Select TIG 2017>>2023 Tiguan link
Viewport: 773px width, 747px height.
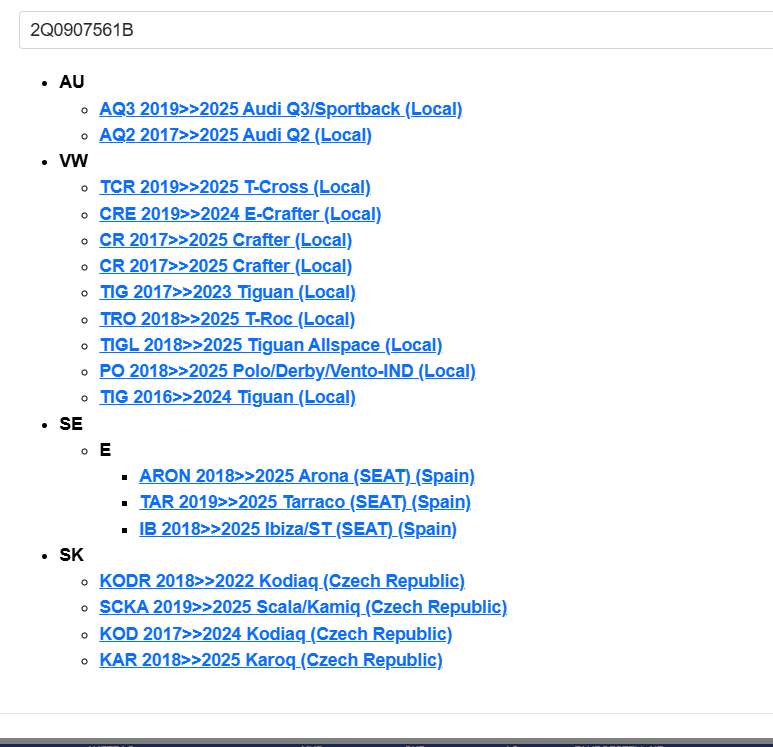click(x=227, y=292)
